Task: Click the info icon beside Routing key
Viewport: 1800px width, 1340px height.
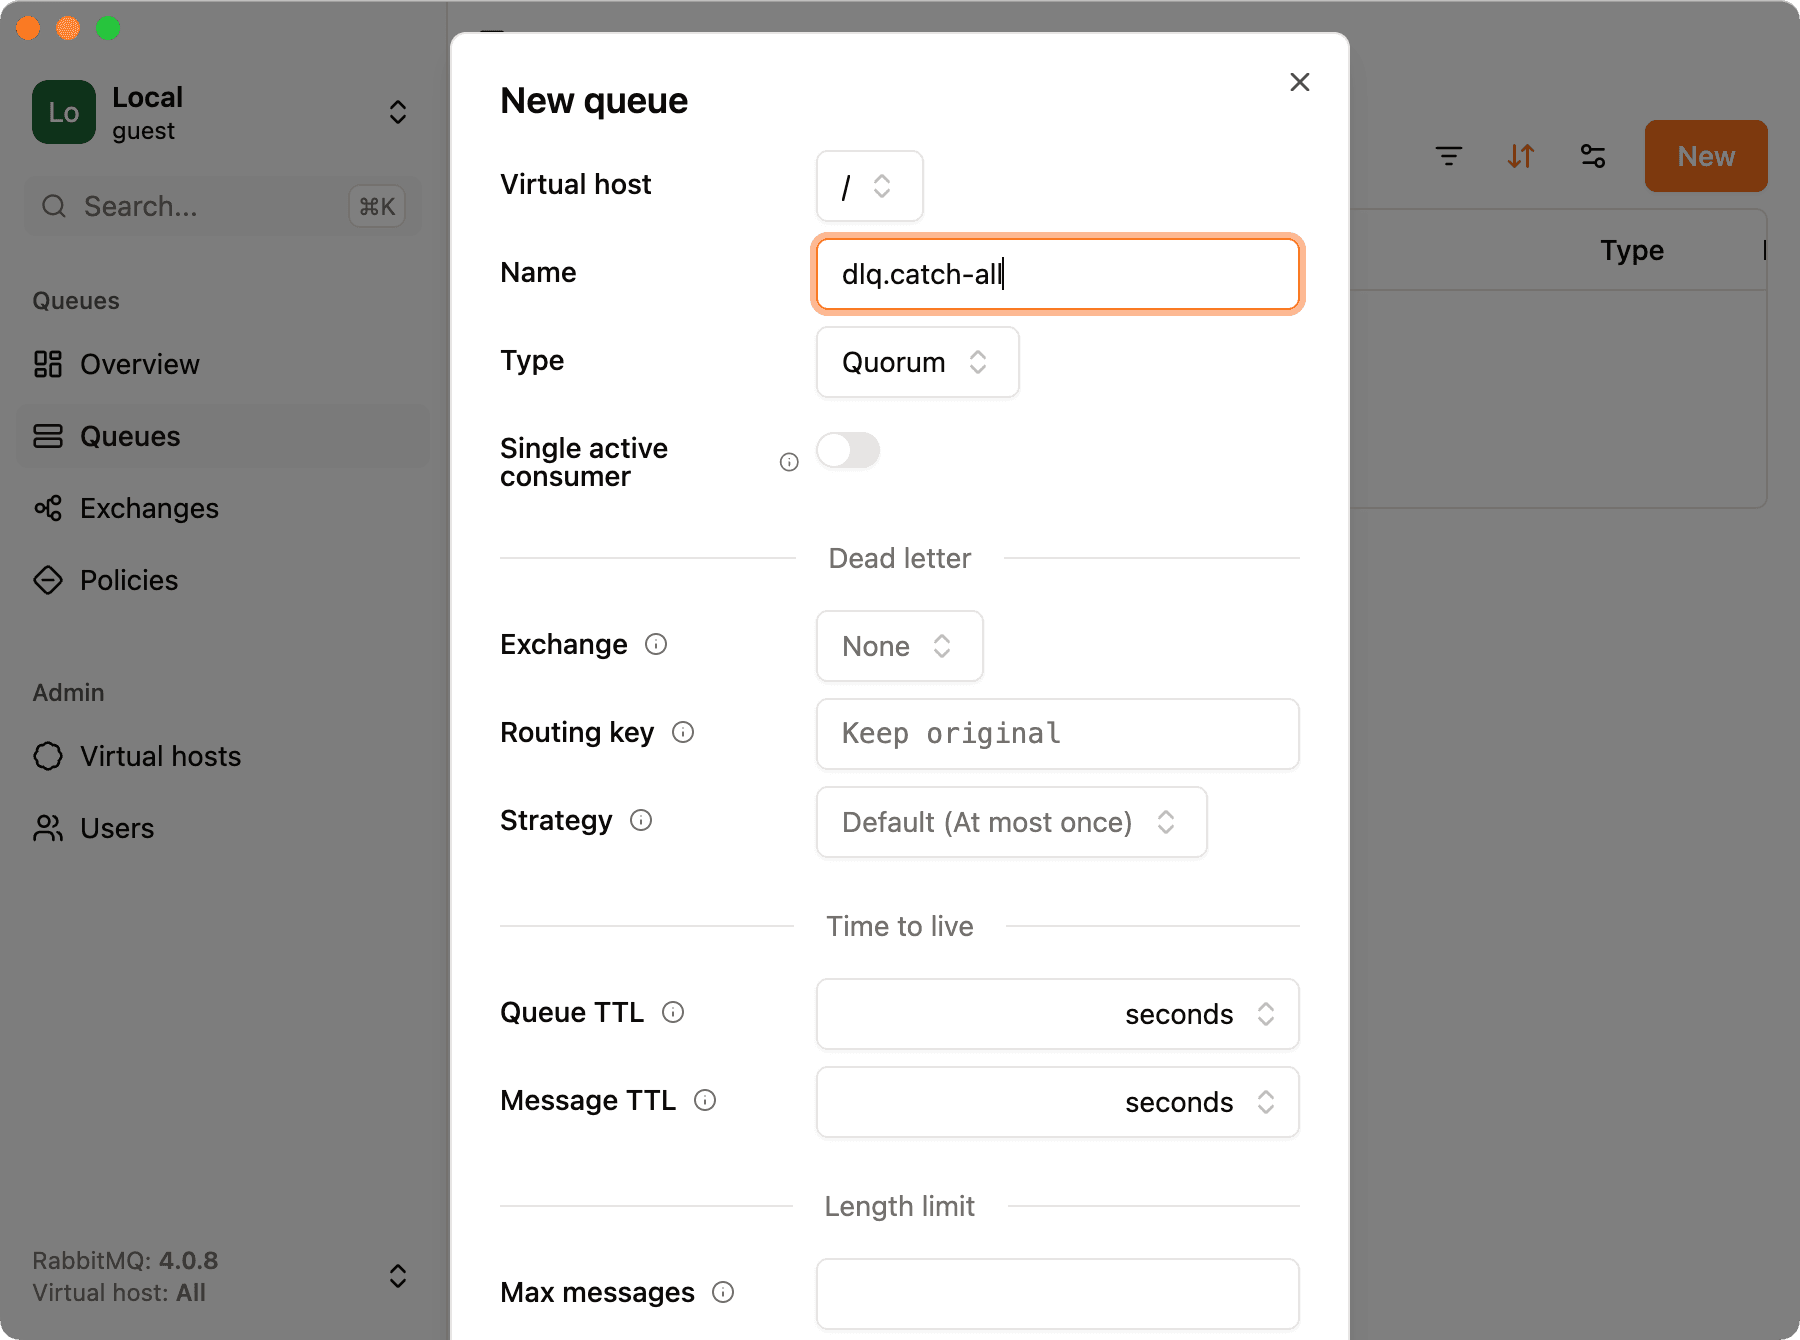Action: click(682, 732)
